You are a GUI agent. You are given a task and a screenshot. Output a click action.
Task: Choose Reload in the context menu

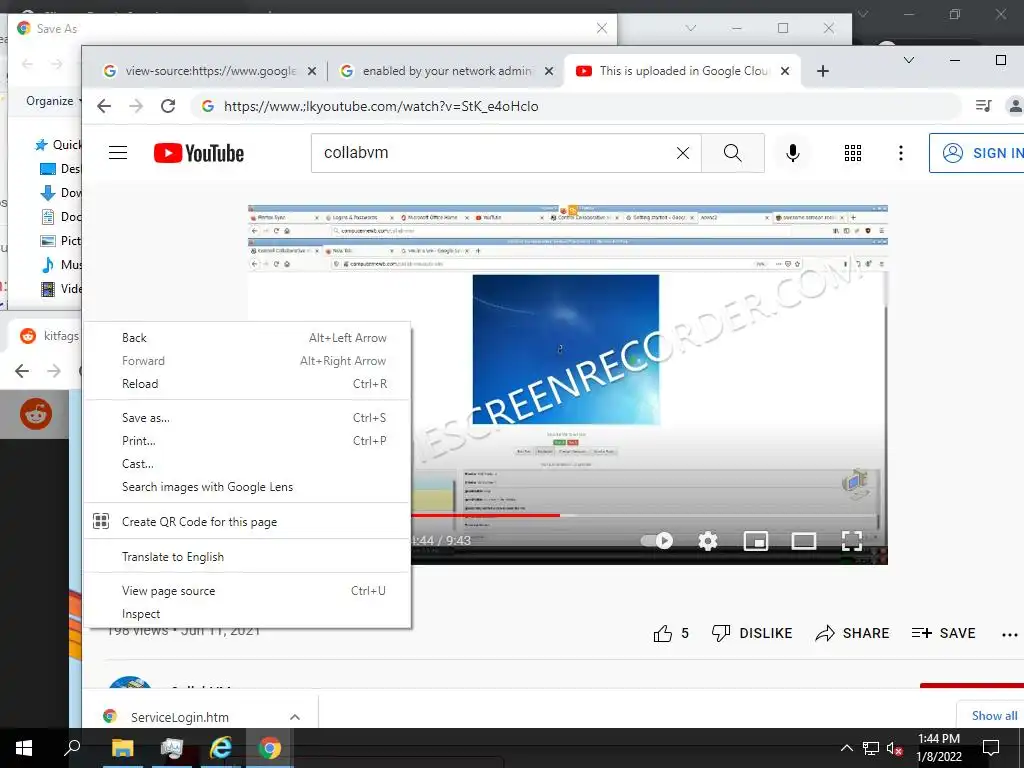(x=248, y=383)
